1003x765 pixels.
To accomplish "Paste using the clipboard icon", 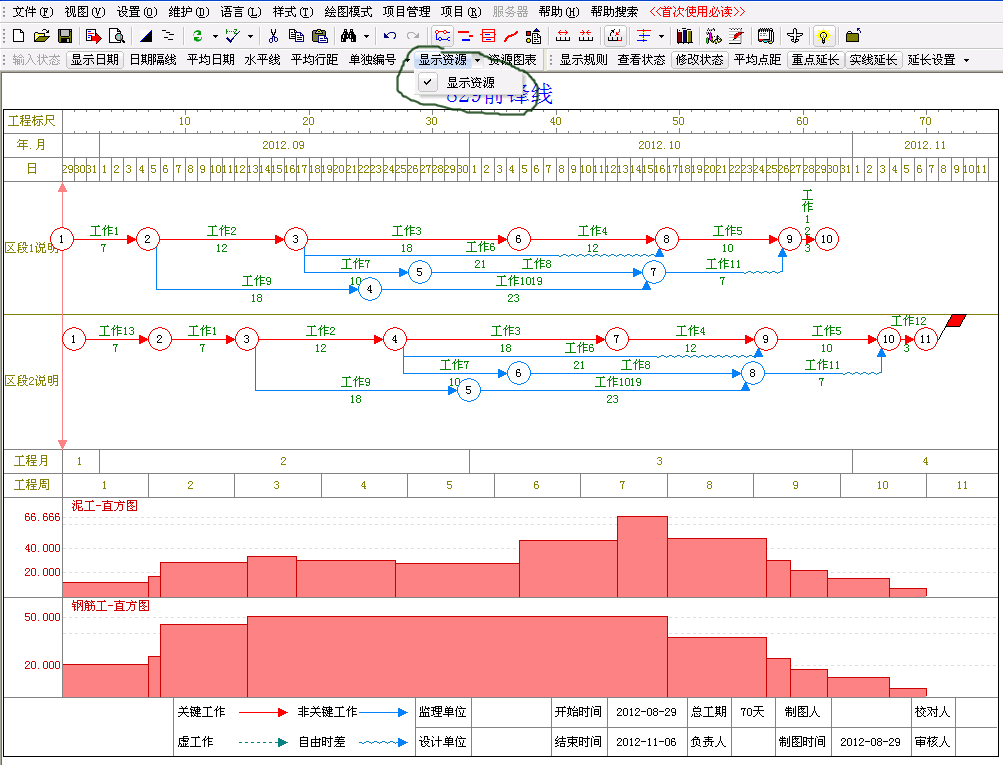I will coord(319,36).
